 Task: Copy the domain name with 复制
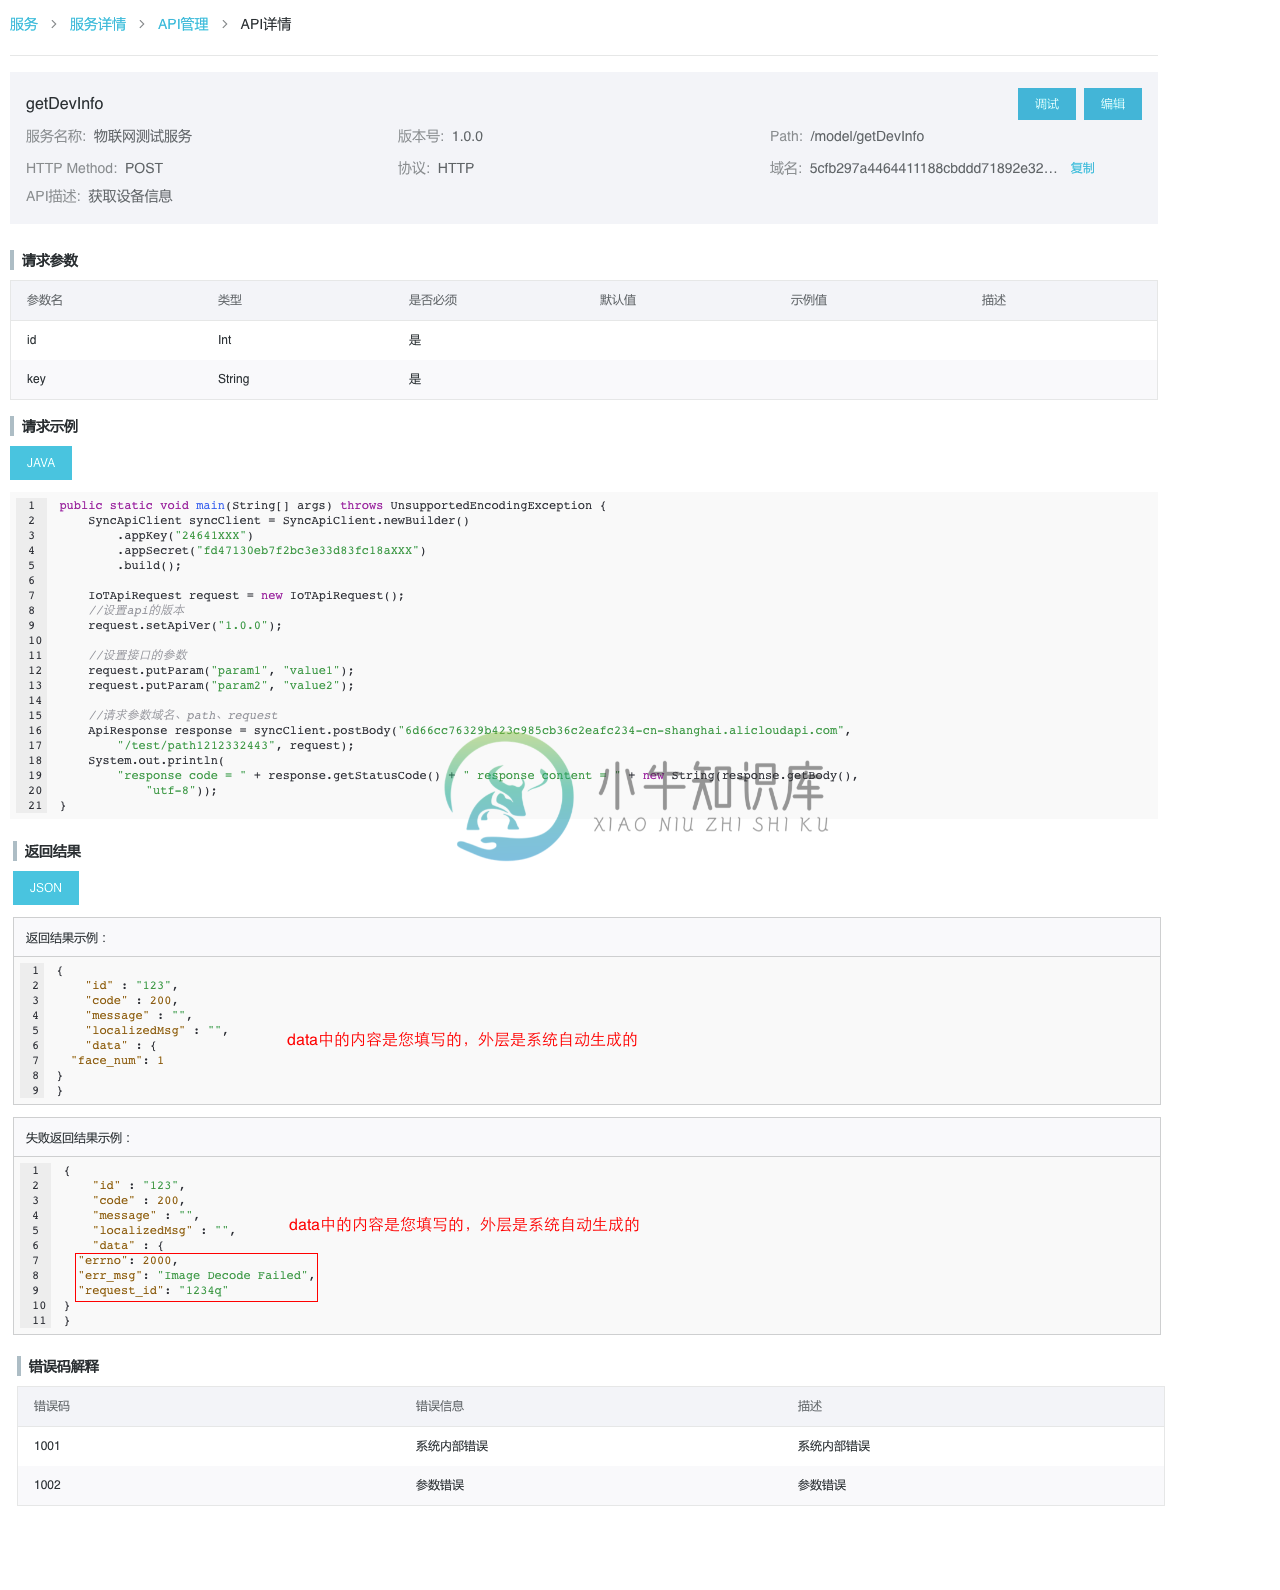[1082, 168]
